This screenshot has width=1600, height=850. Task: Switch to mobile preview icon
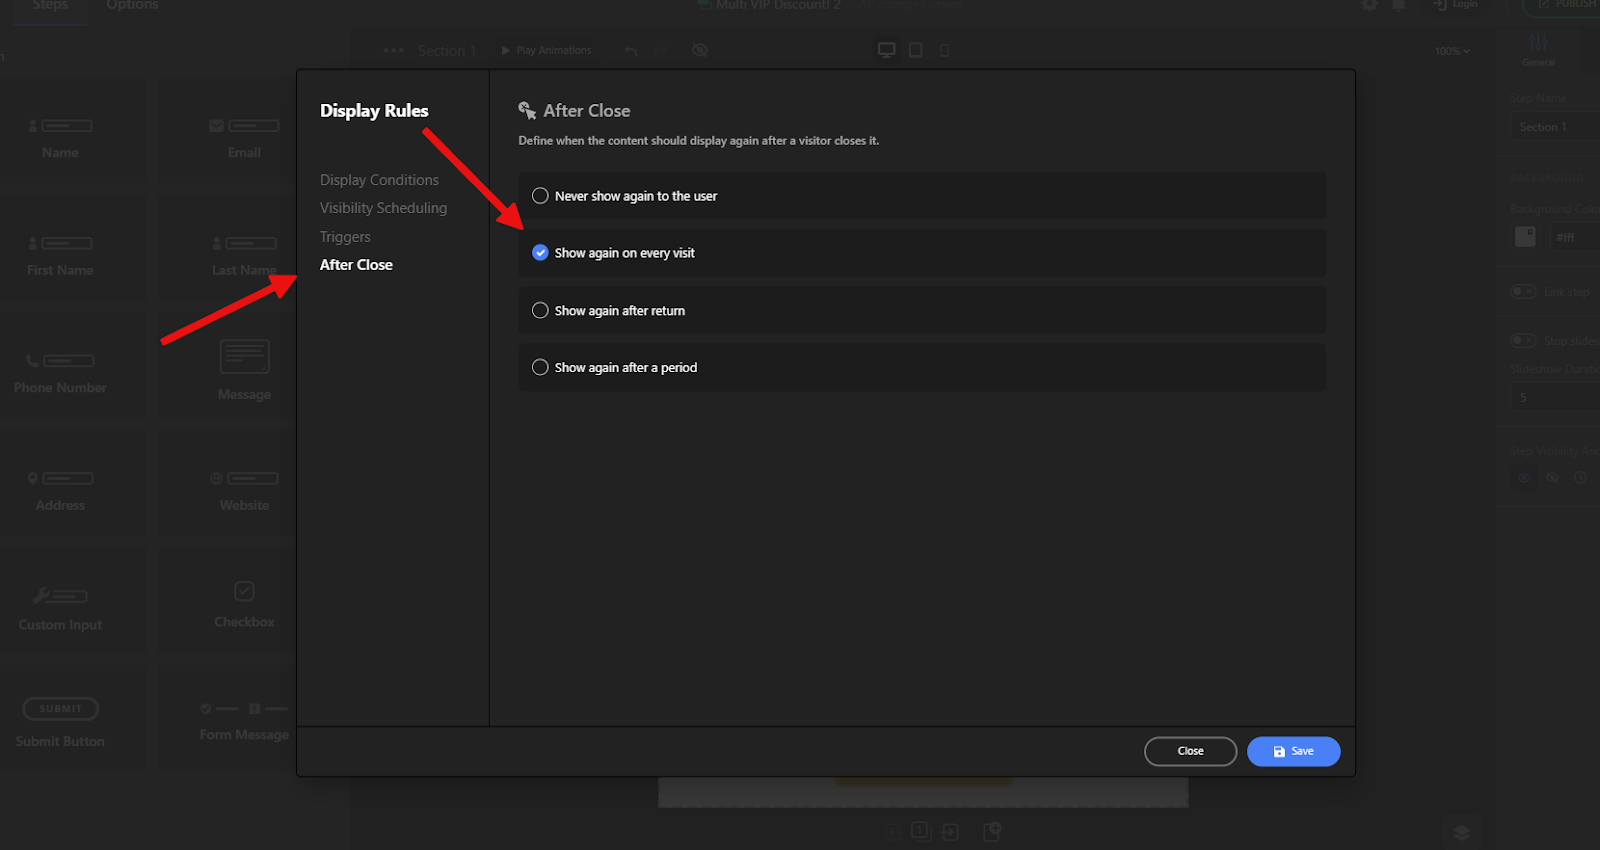[944, 50]
